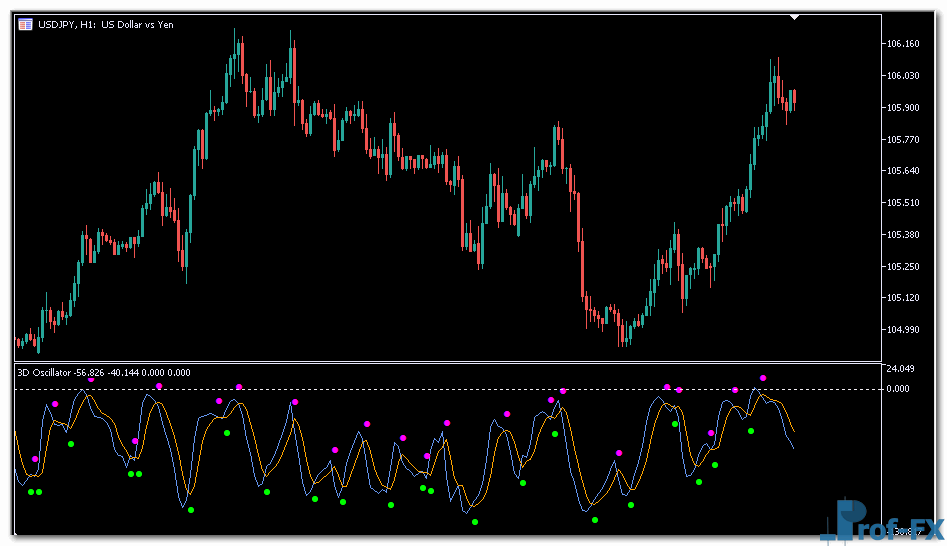Click the chart window icon beside USDJPY
This screenshot has width=947, height=546.
25,24
